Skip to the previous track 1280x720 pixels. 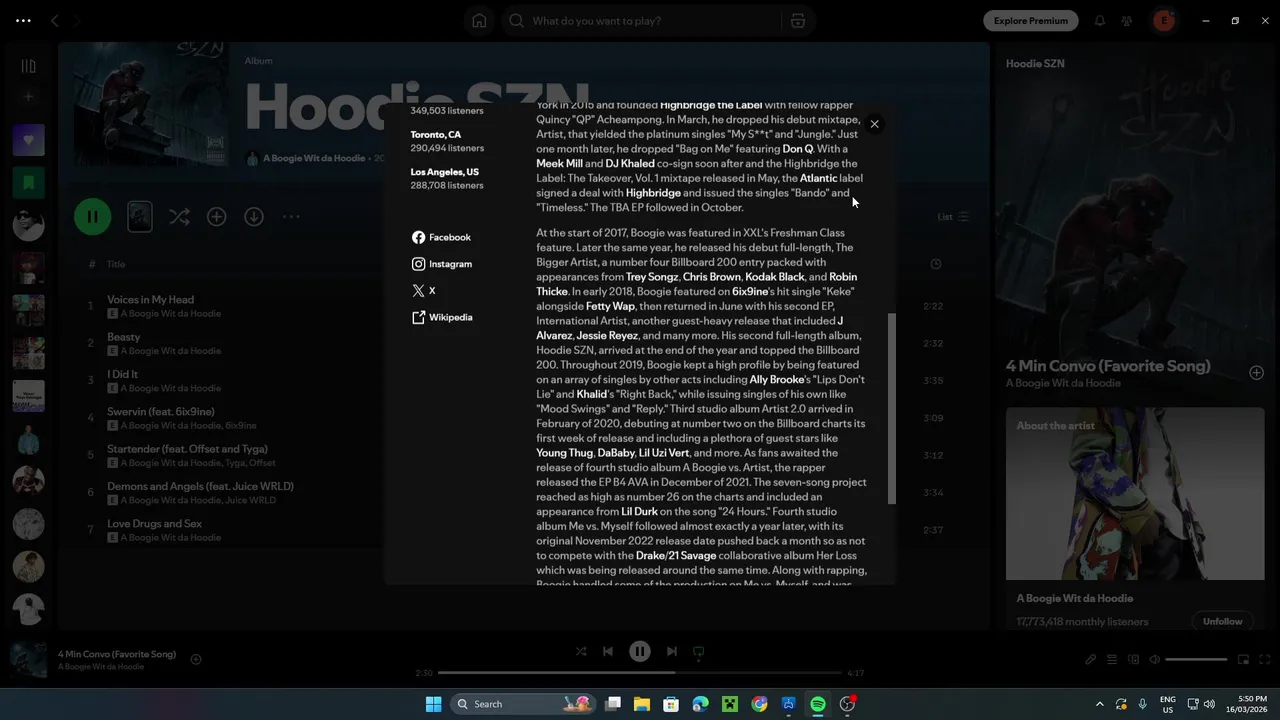608,651
